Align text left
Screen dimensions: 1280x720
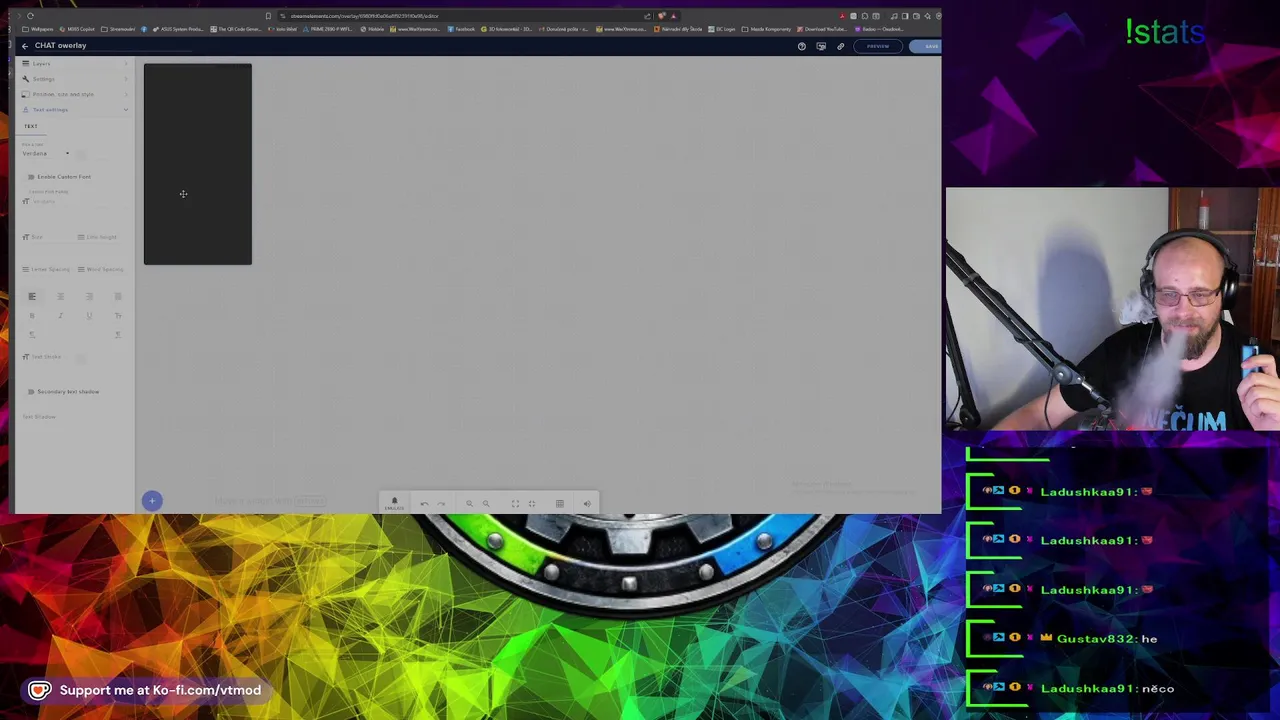[x=32, y=297]
